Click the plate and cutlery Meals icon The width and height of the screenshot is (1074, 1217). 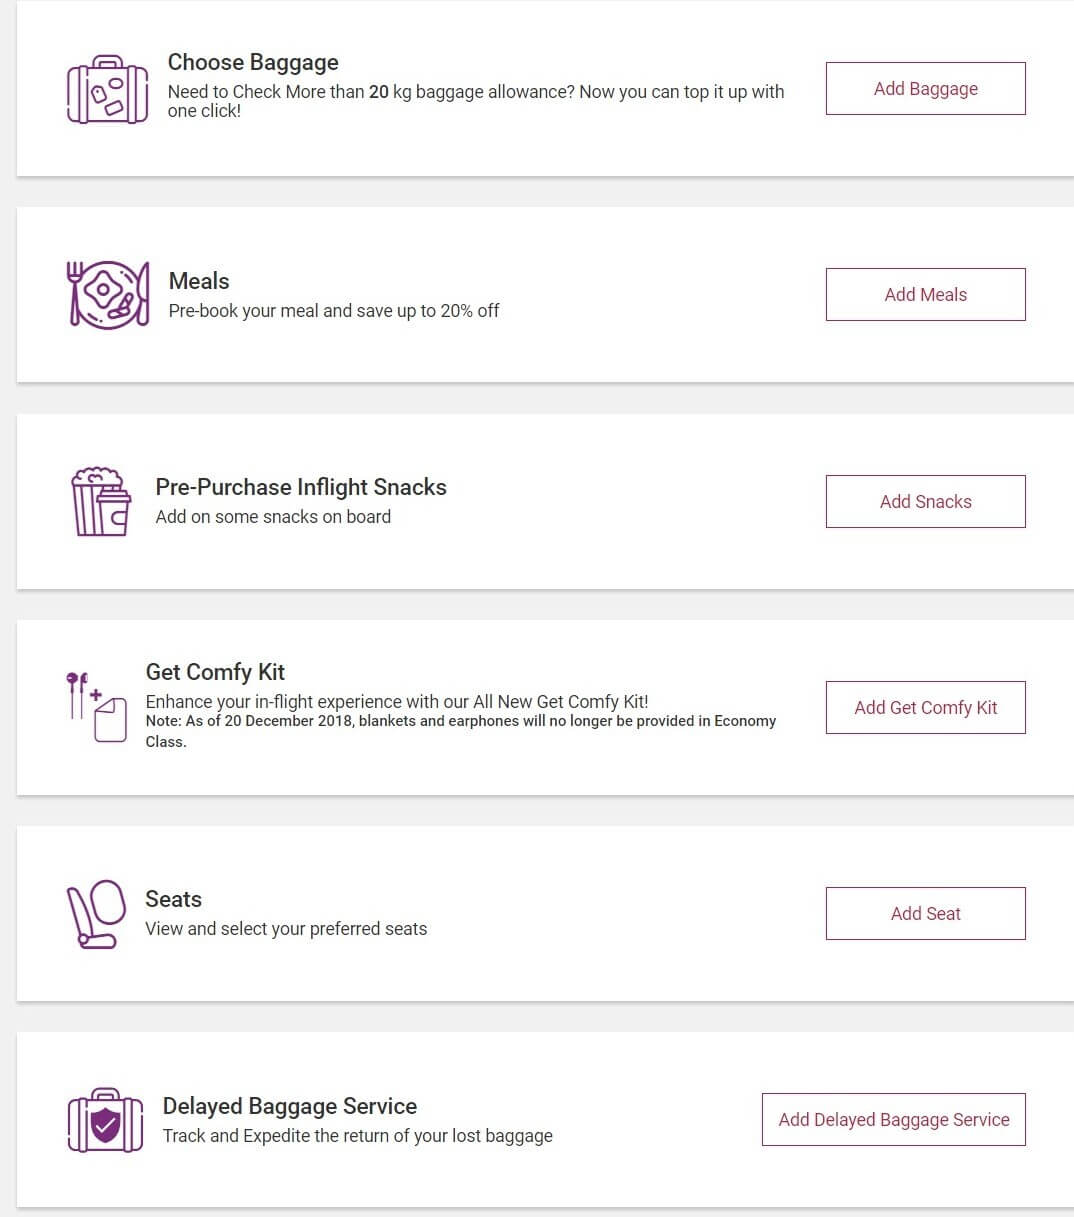click(x=108, y=294)
